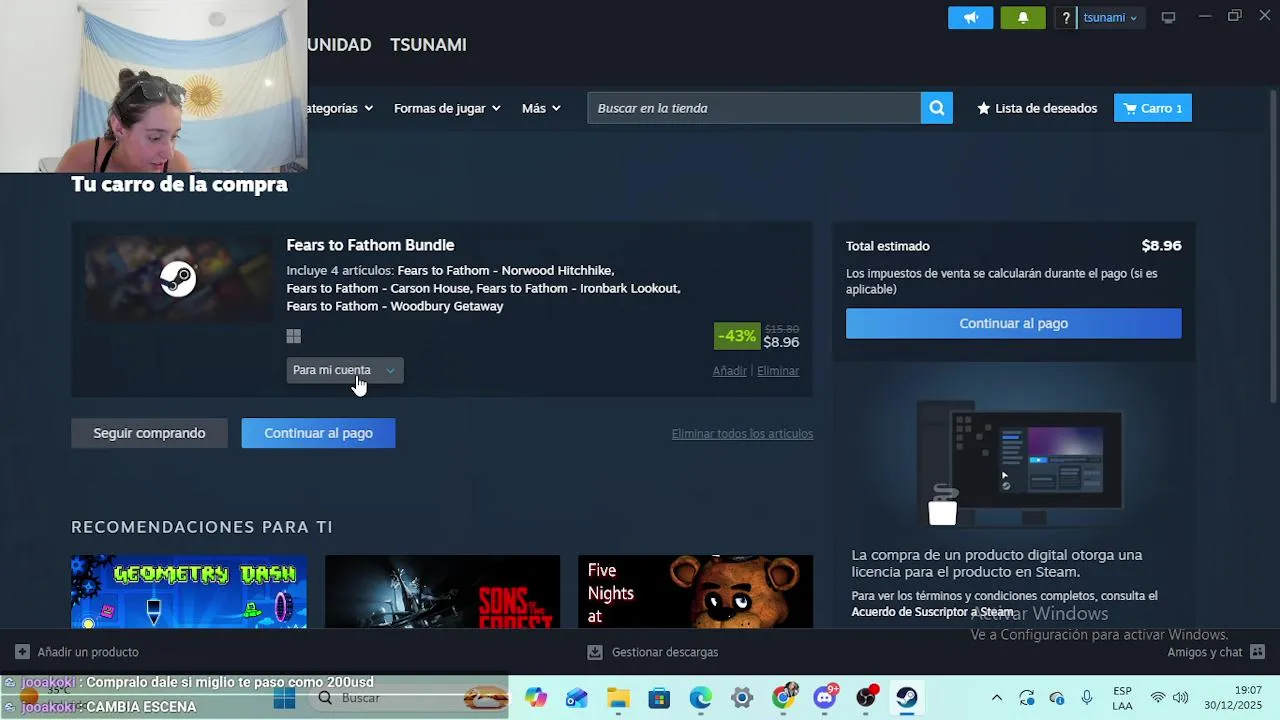Click the -43% discount badge
This screenshot has width=1280, height=720.
coord(737,336)
